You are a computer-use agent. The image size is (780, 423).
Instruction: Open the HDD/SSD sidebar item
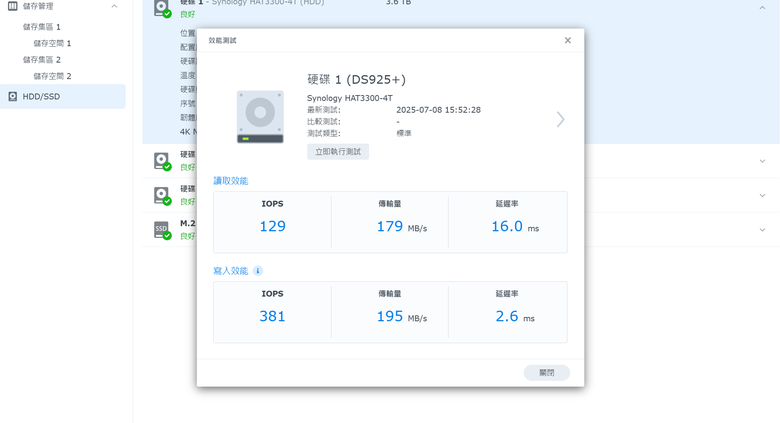(63, 97)
